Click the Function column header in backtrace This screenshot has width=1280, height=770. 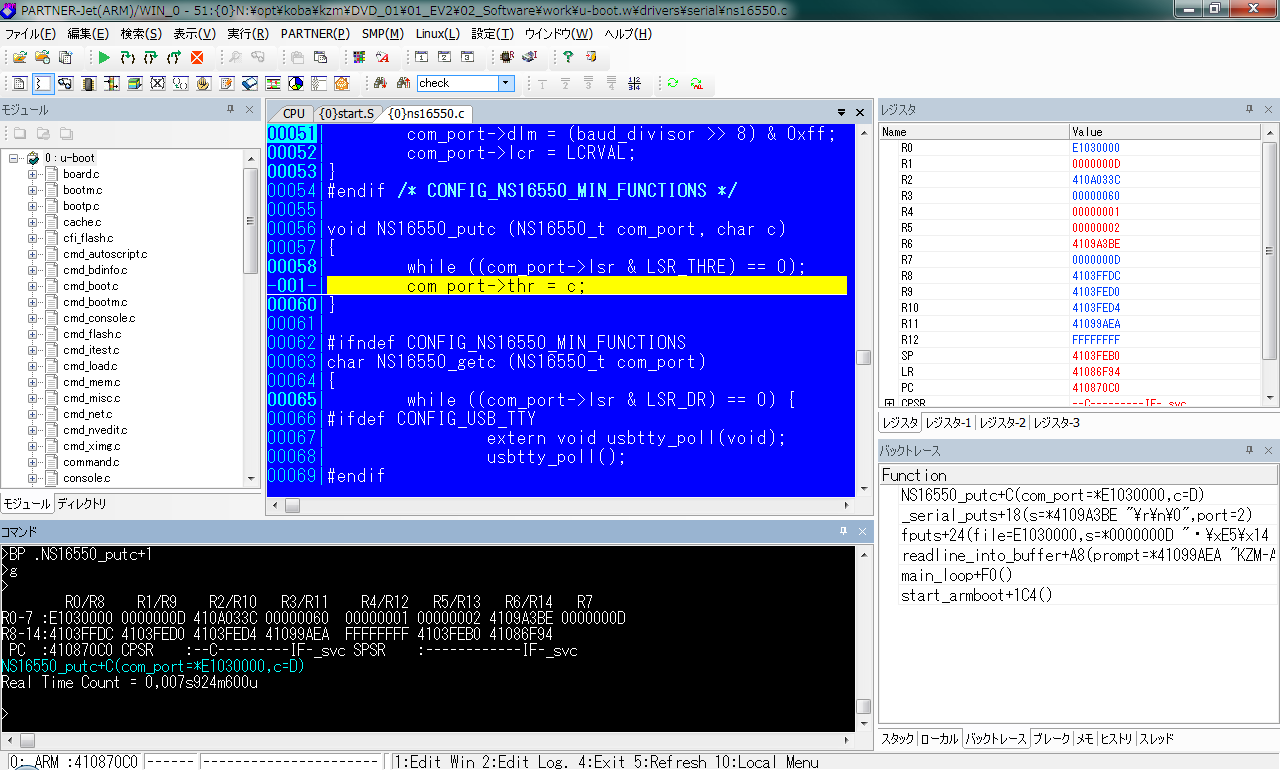click(x=1078, y=475)
